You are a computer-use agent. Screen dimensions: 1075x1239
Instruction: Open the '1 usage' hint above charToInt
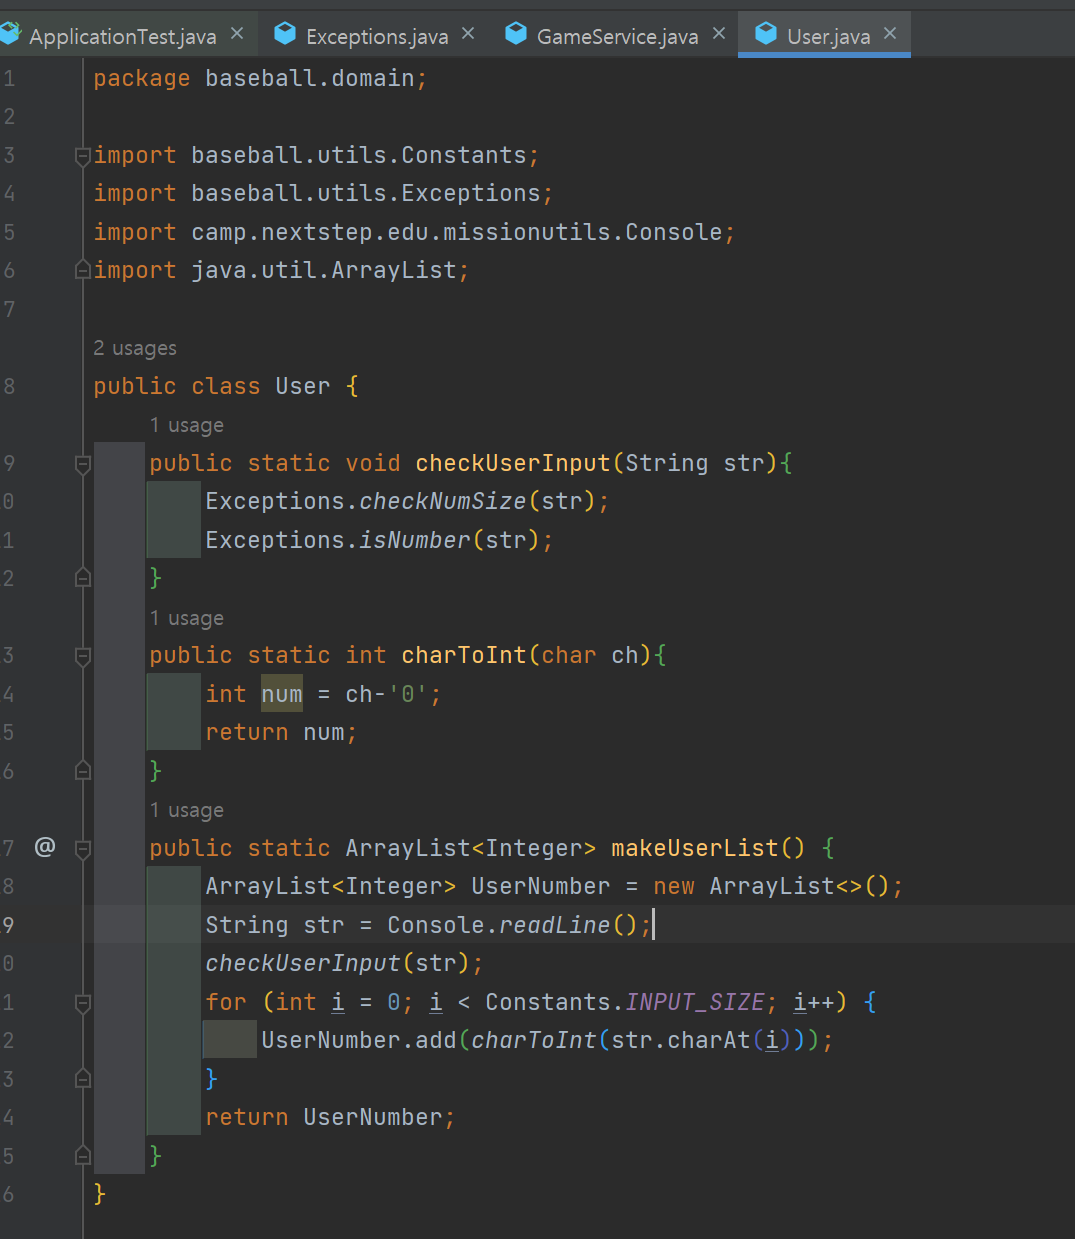[187, 618]
